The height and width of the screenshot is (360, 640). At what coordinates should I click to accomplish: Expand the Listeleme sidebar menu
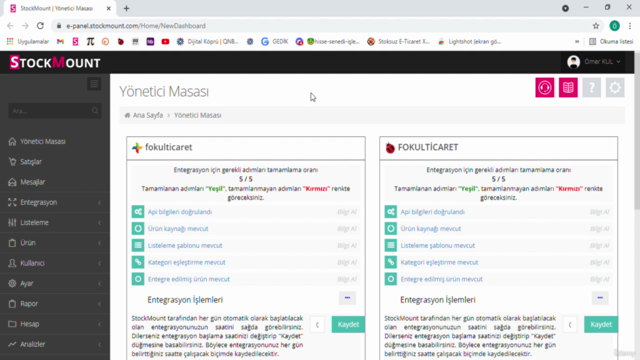pos(55,222)
